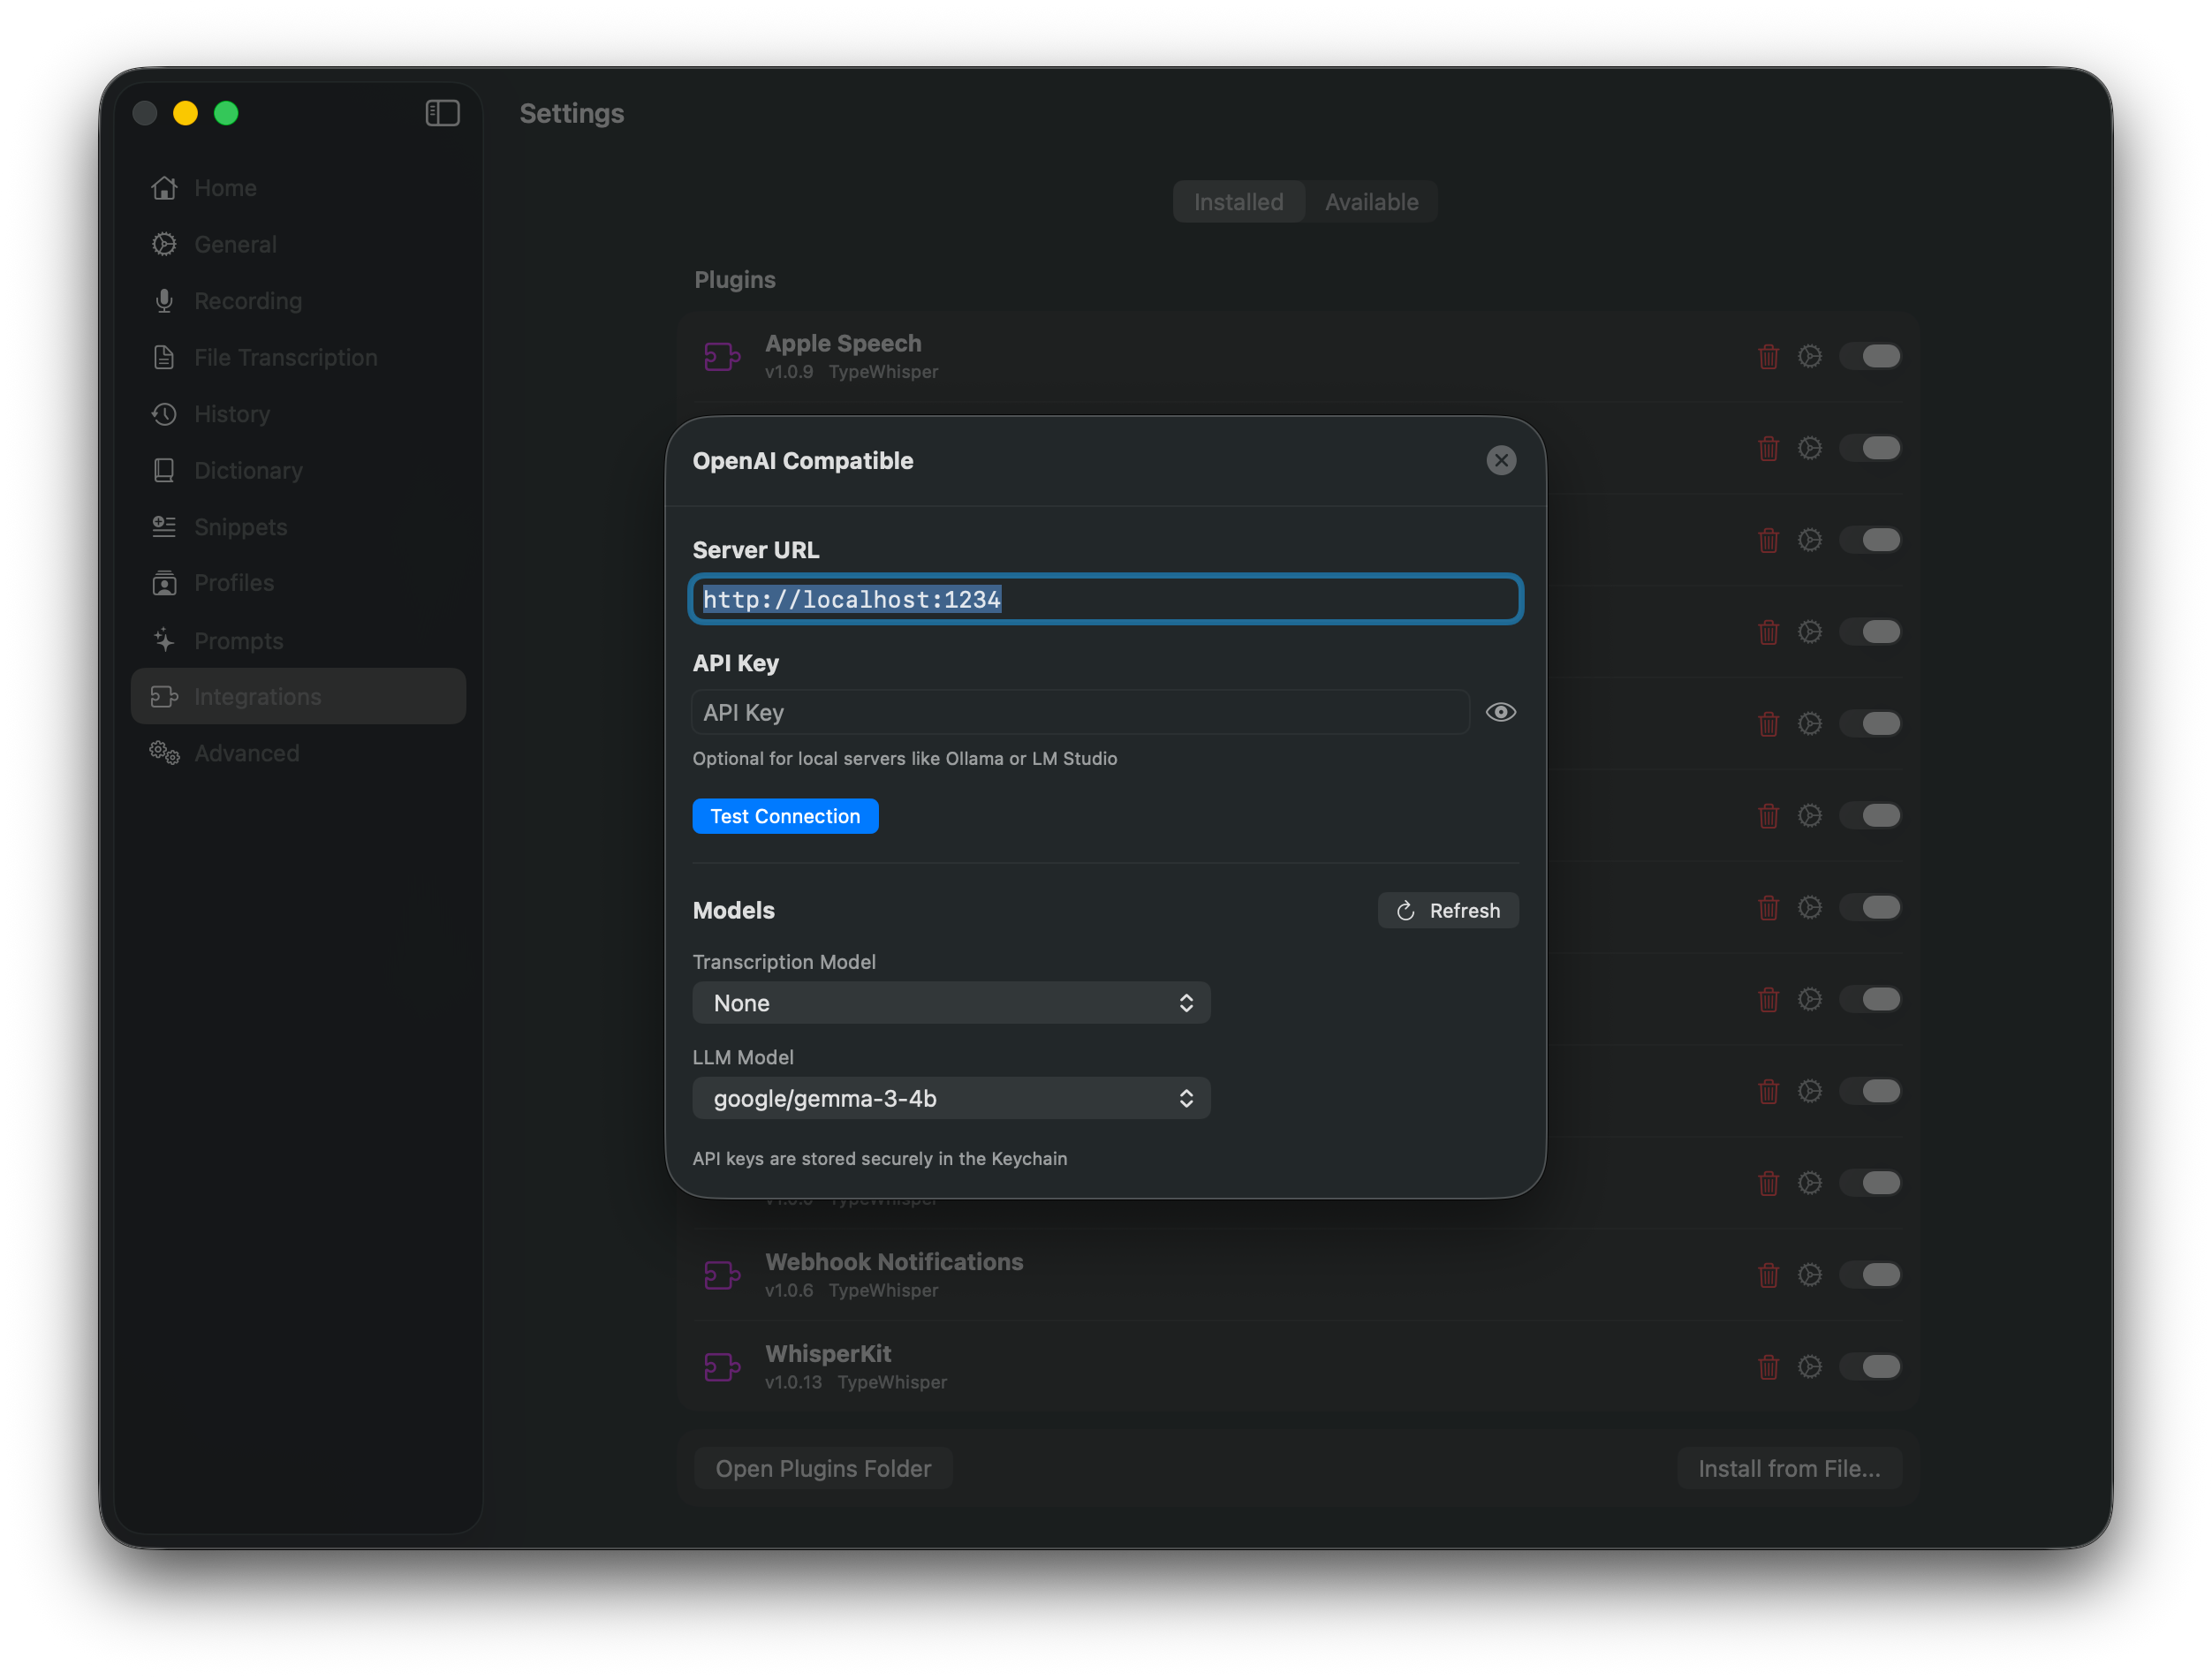The width and height of the screenshot is (2212, 1680).
Task: Open Snippets settings
Action: pos(239,527)
